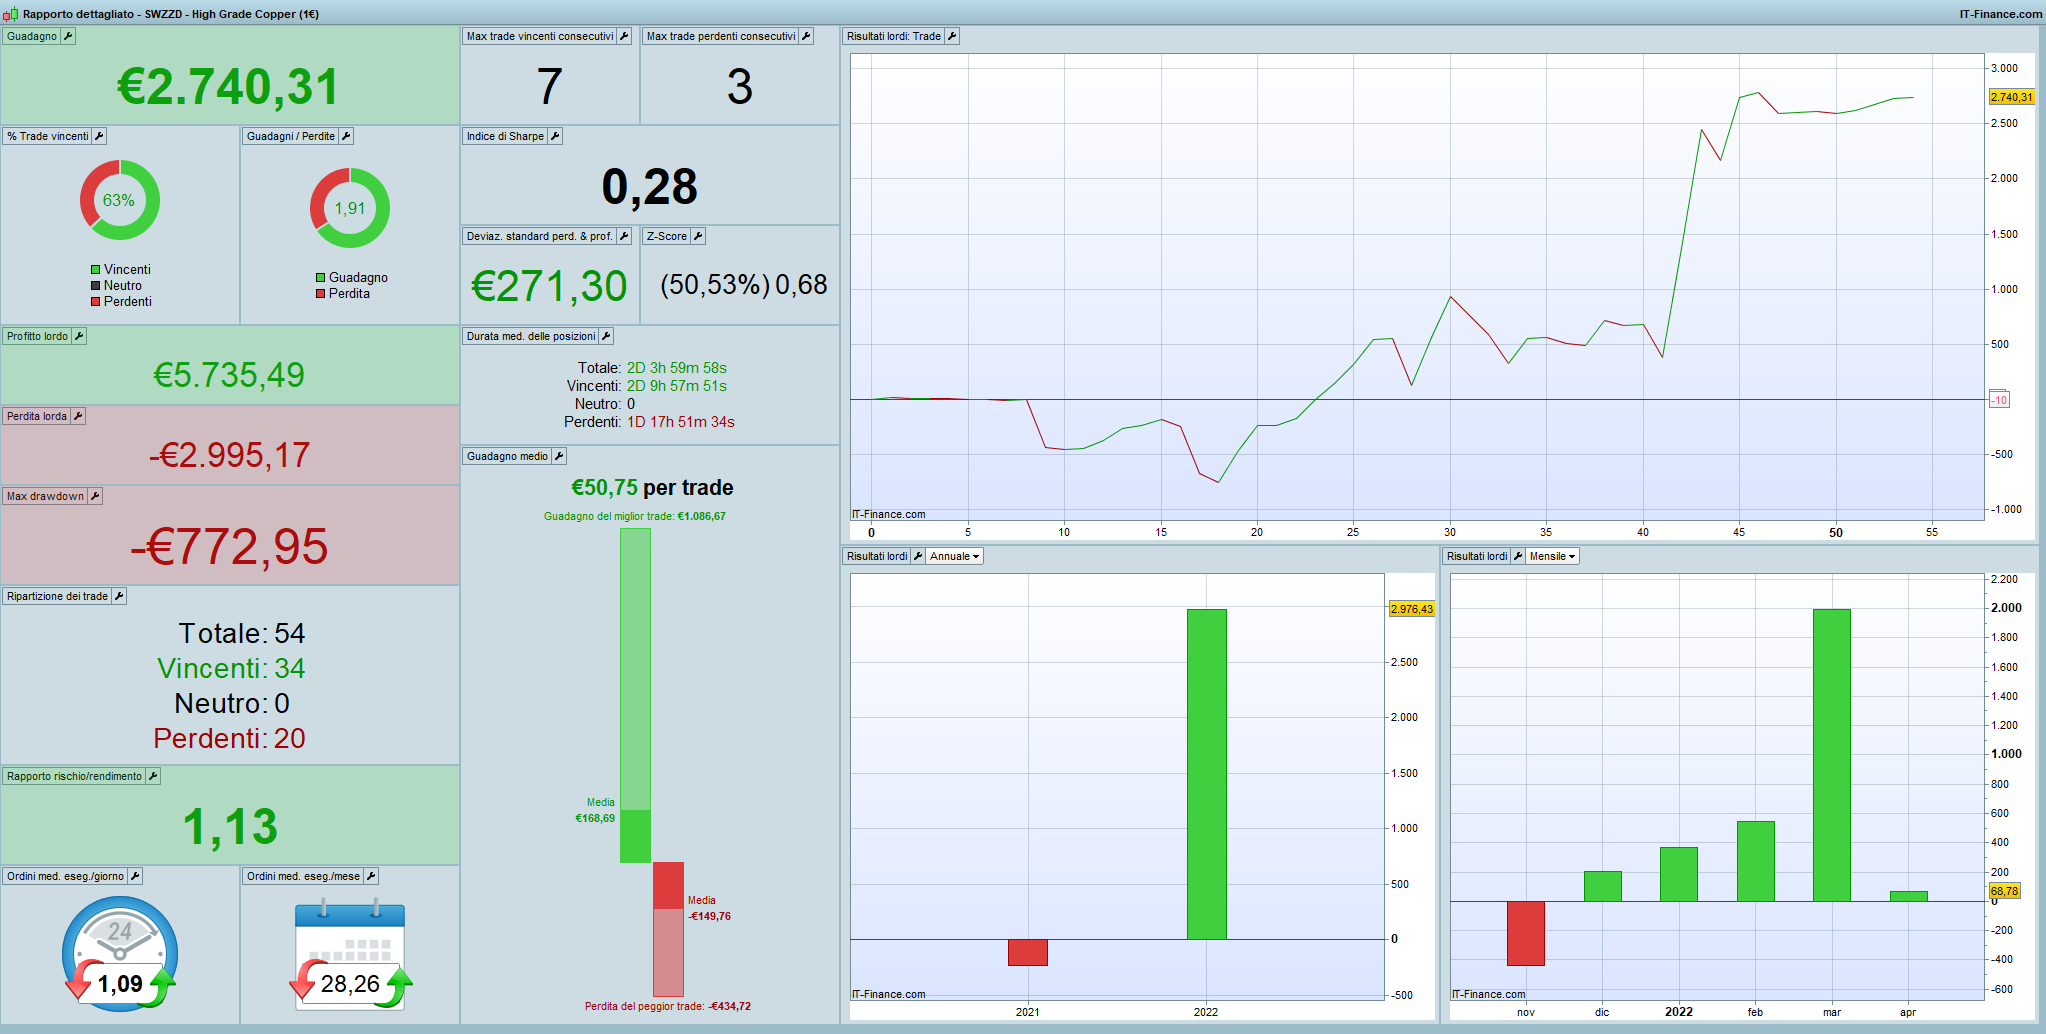Viewport: 2046px width, 1034px height.
Task: Click the 'Perdenti: 20' trade count
Action: point(230,739)
